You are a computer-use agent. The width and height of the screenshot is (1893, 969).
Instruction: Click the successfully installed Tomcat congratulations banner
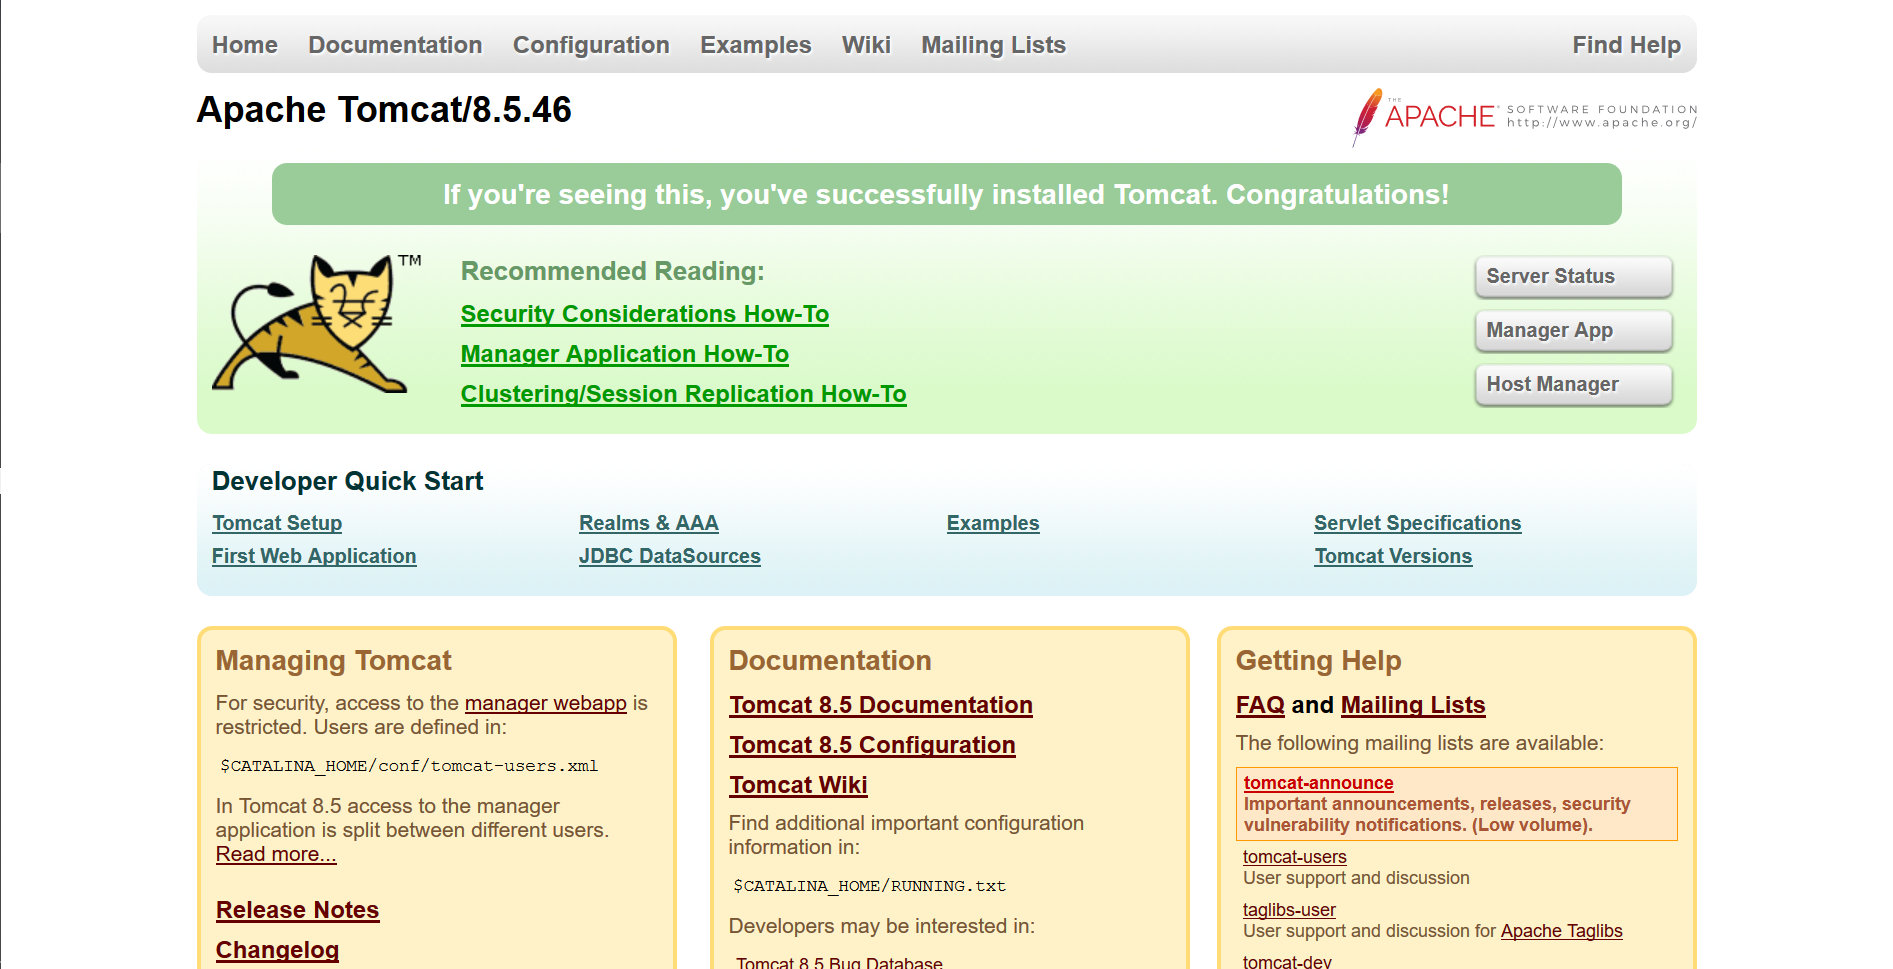(946, 194)
